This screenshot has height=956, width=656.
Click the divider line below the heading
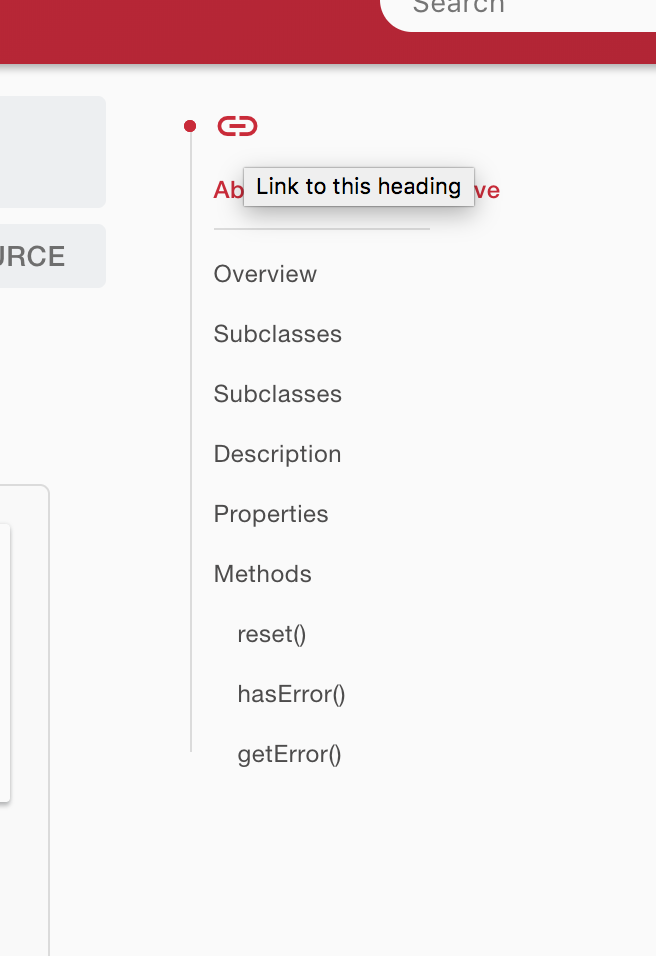(x=320, y=232)
